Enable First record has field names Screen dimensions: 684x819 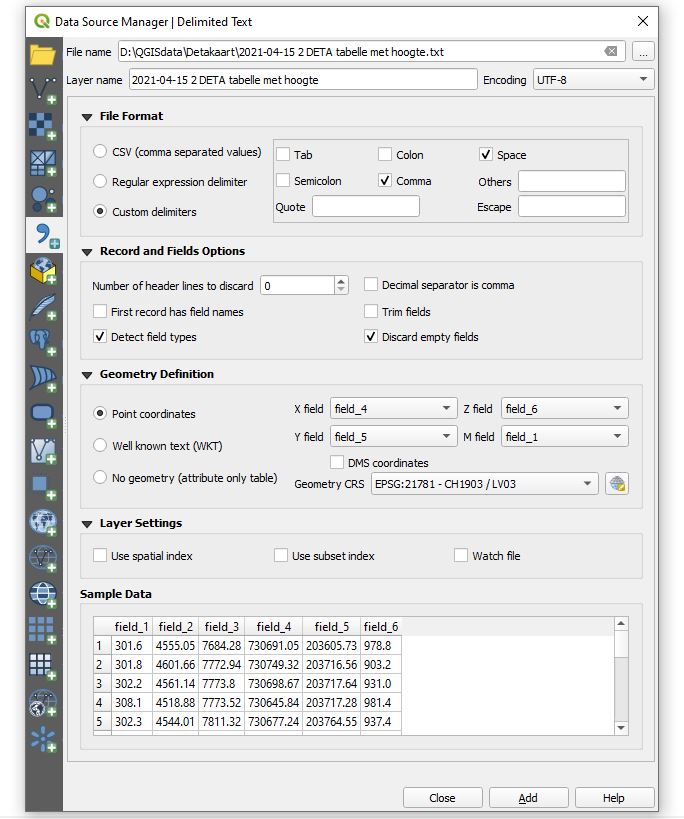point(100,312)
